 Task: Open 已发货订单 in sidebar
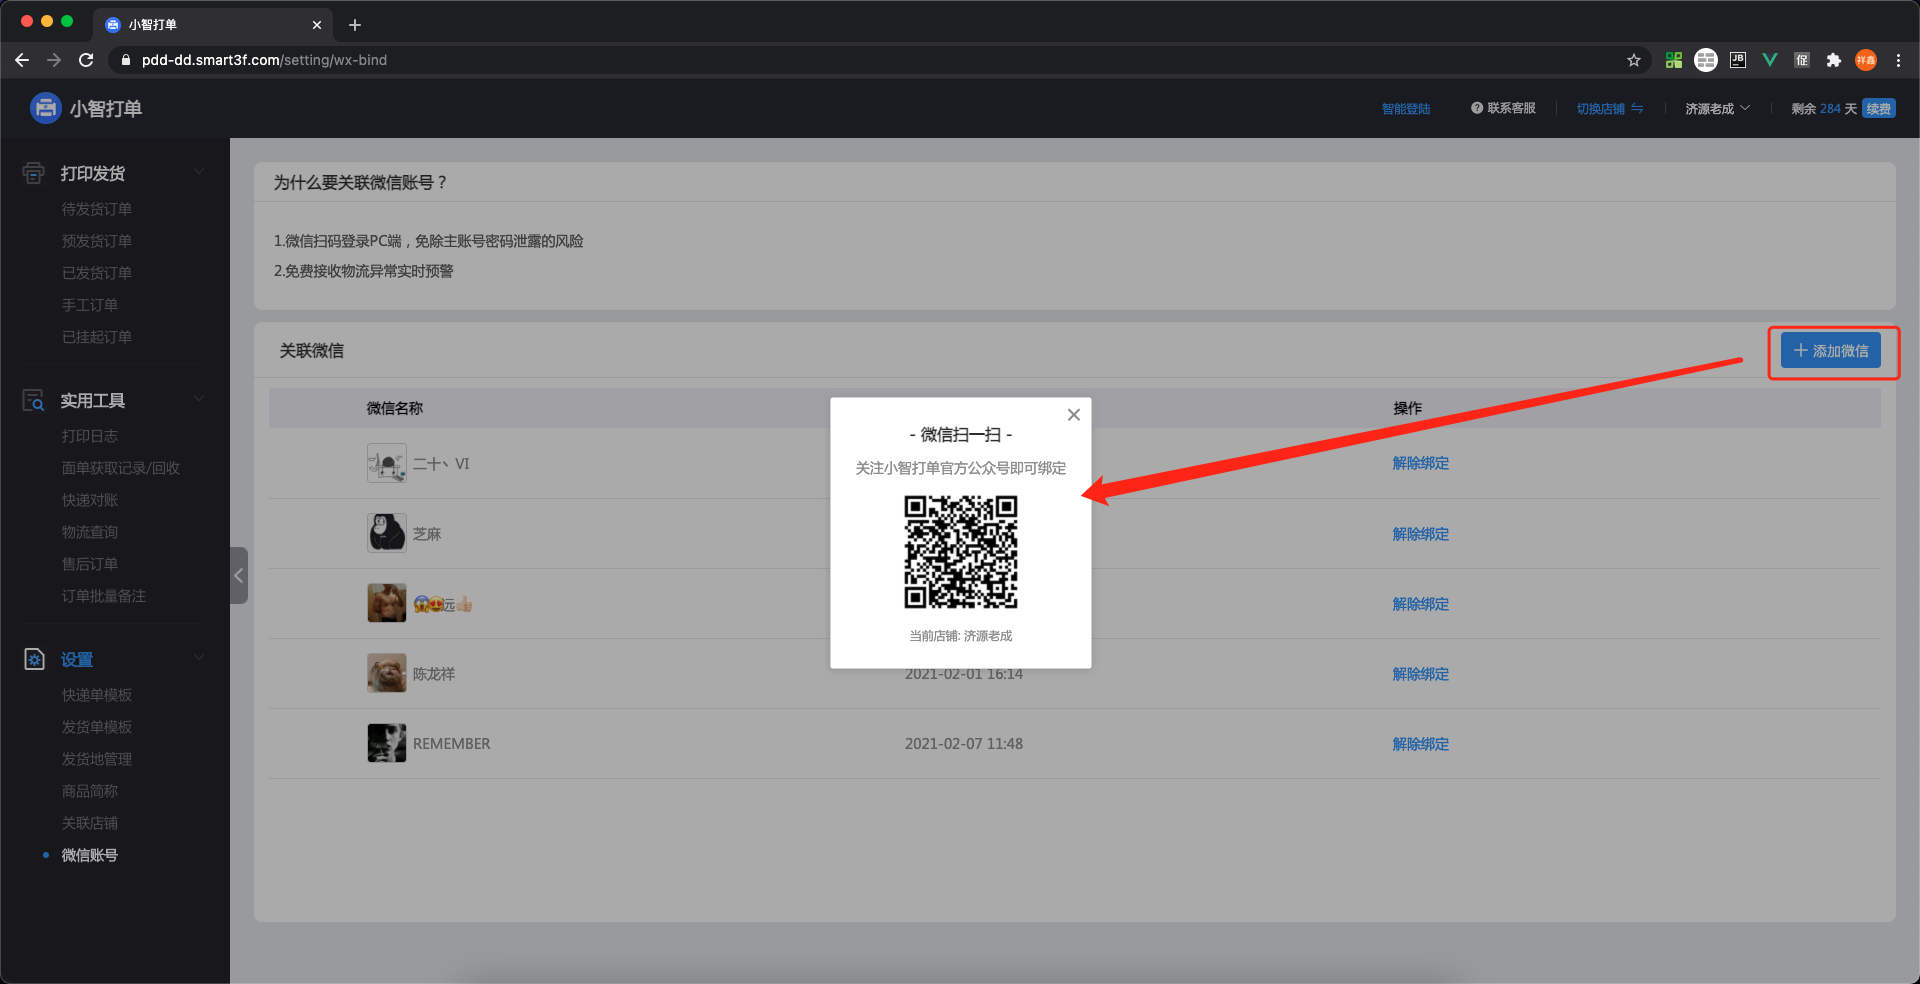coord(97,273)
